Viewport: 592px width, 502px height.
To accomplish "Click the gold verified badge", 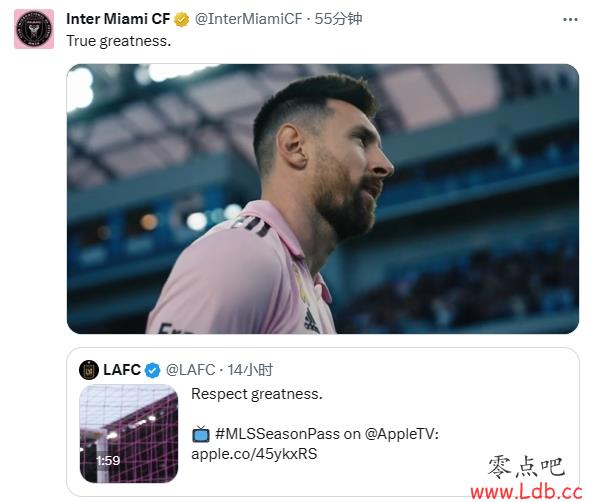I will (x=182, y=19).
